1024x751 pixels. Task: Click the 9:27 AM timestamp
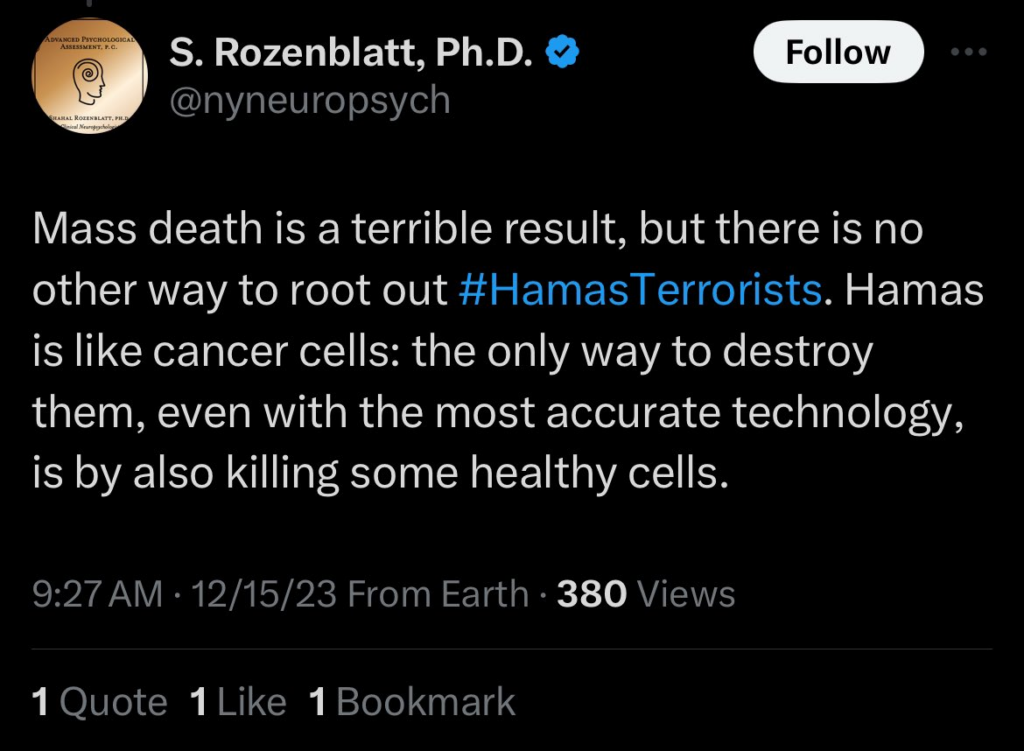pos(92,593)
